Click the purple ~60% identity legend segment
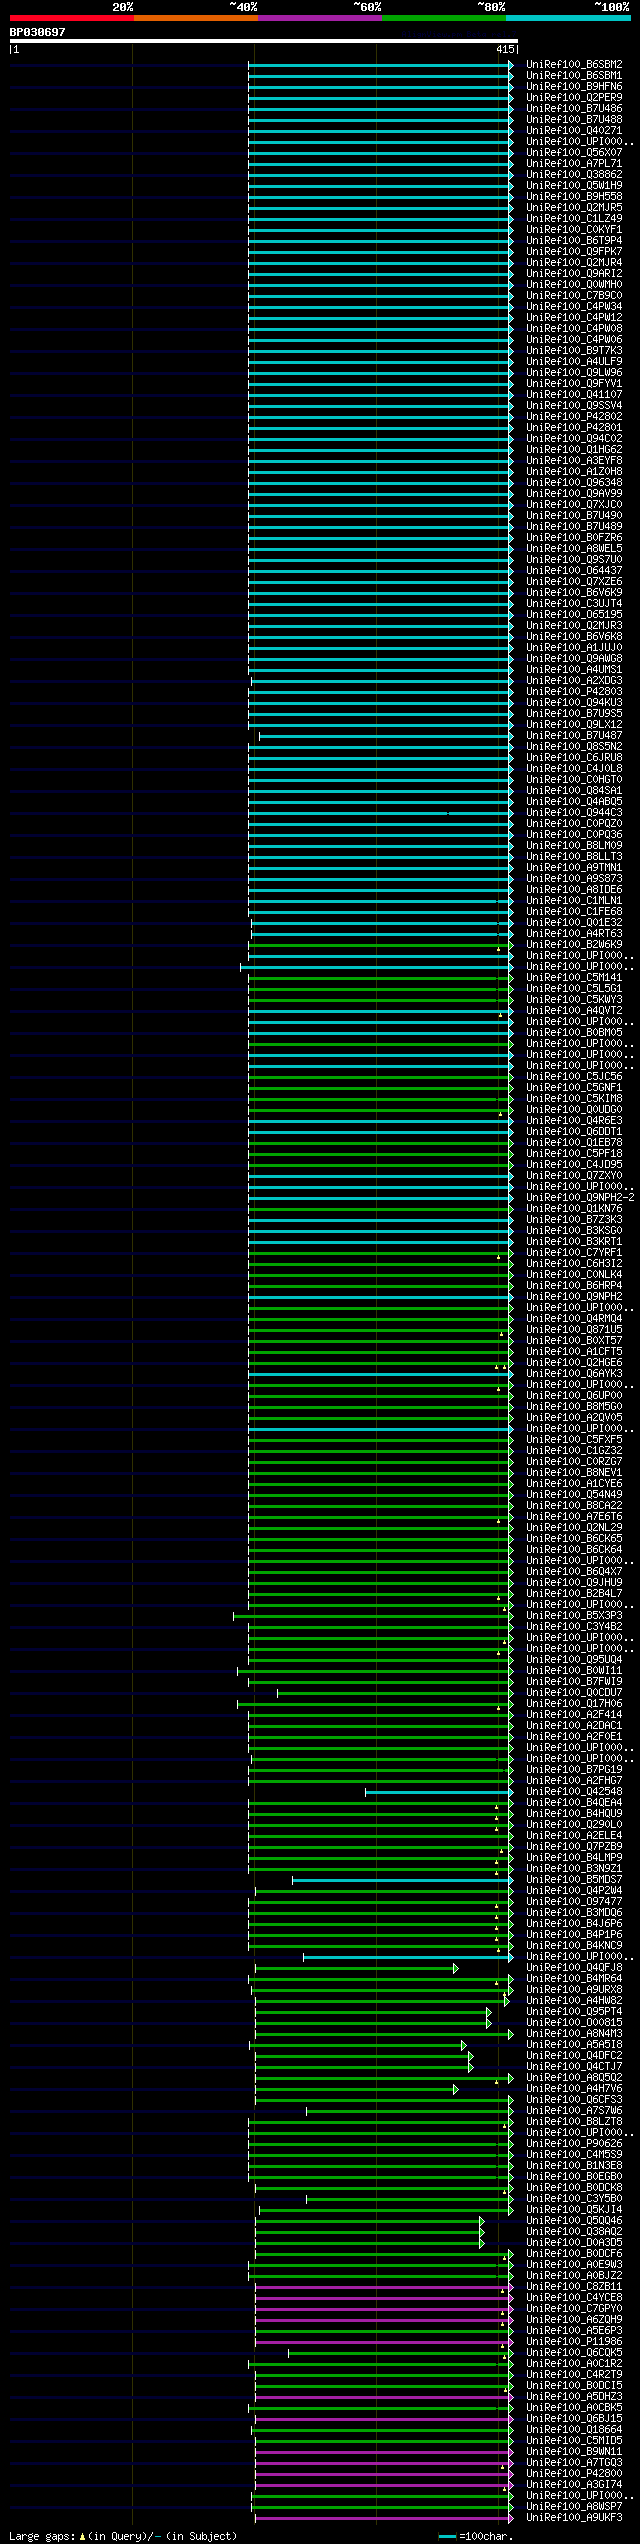Screen dimensions: 640x2544 (319, 18)
